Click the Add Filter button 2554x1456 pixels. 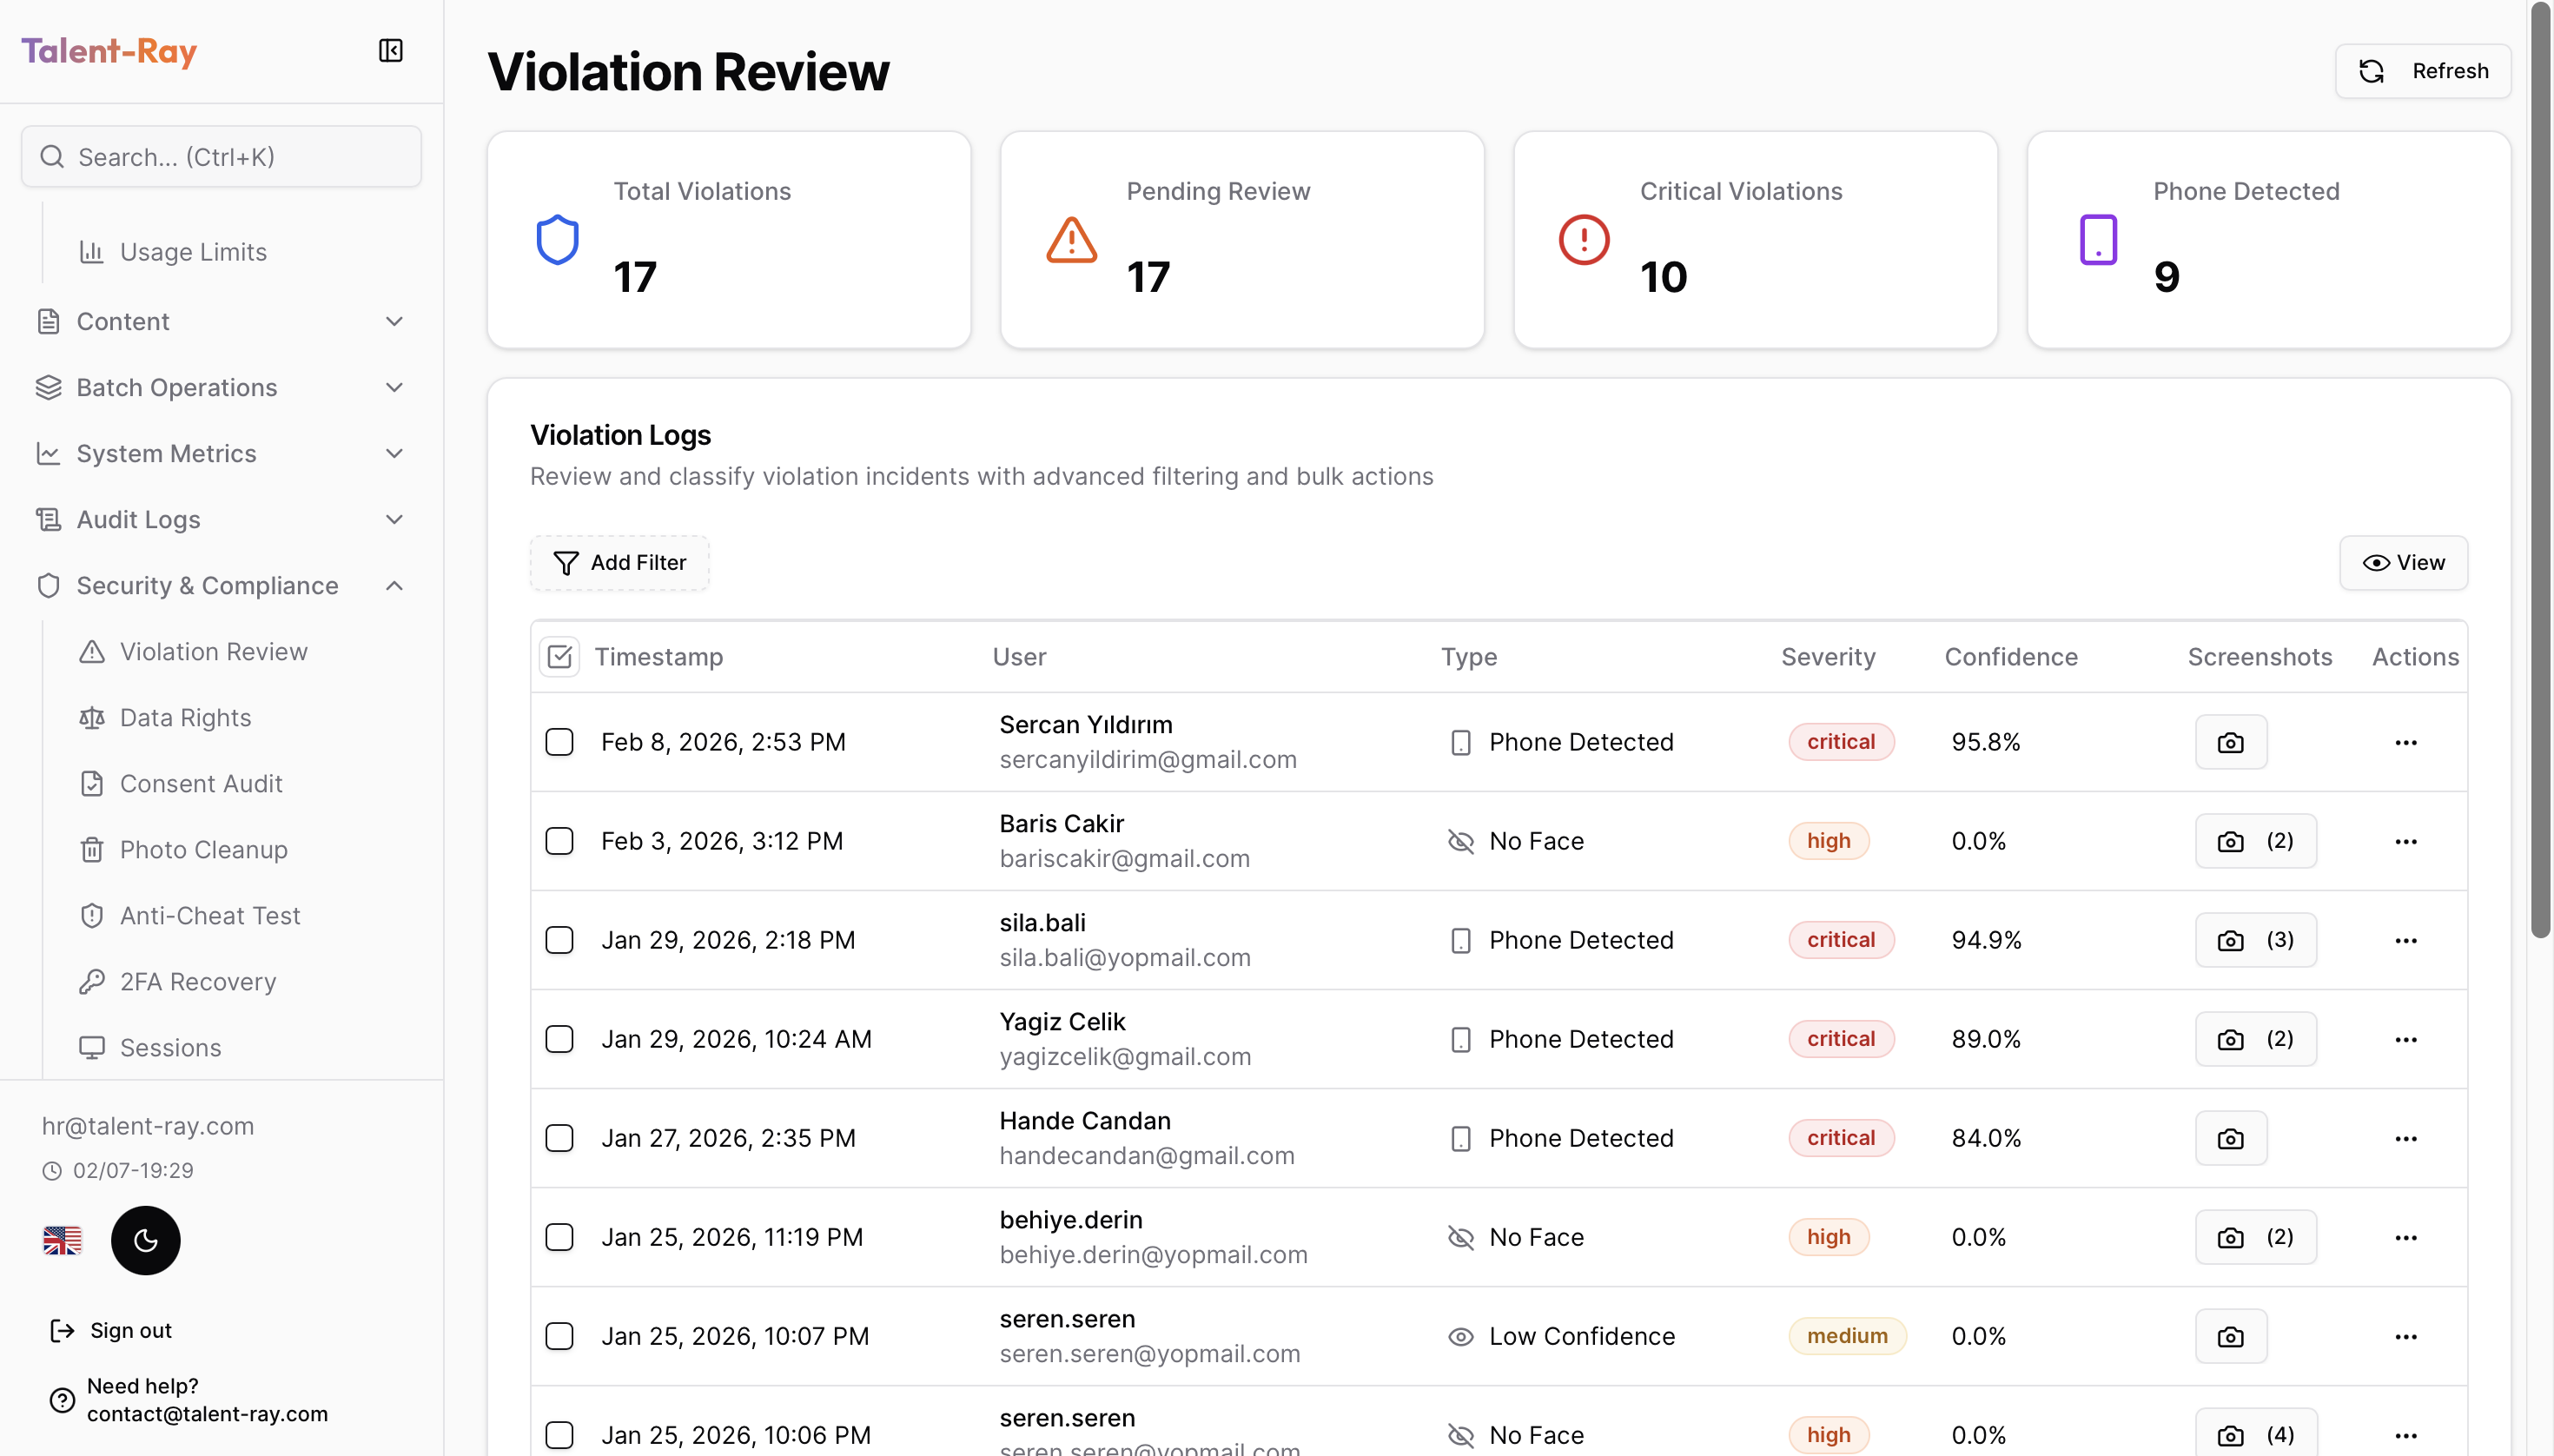620,563
